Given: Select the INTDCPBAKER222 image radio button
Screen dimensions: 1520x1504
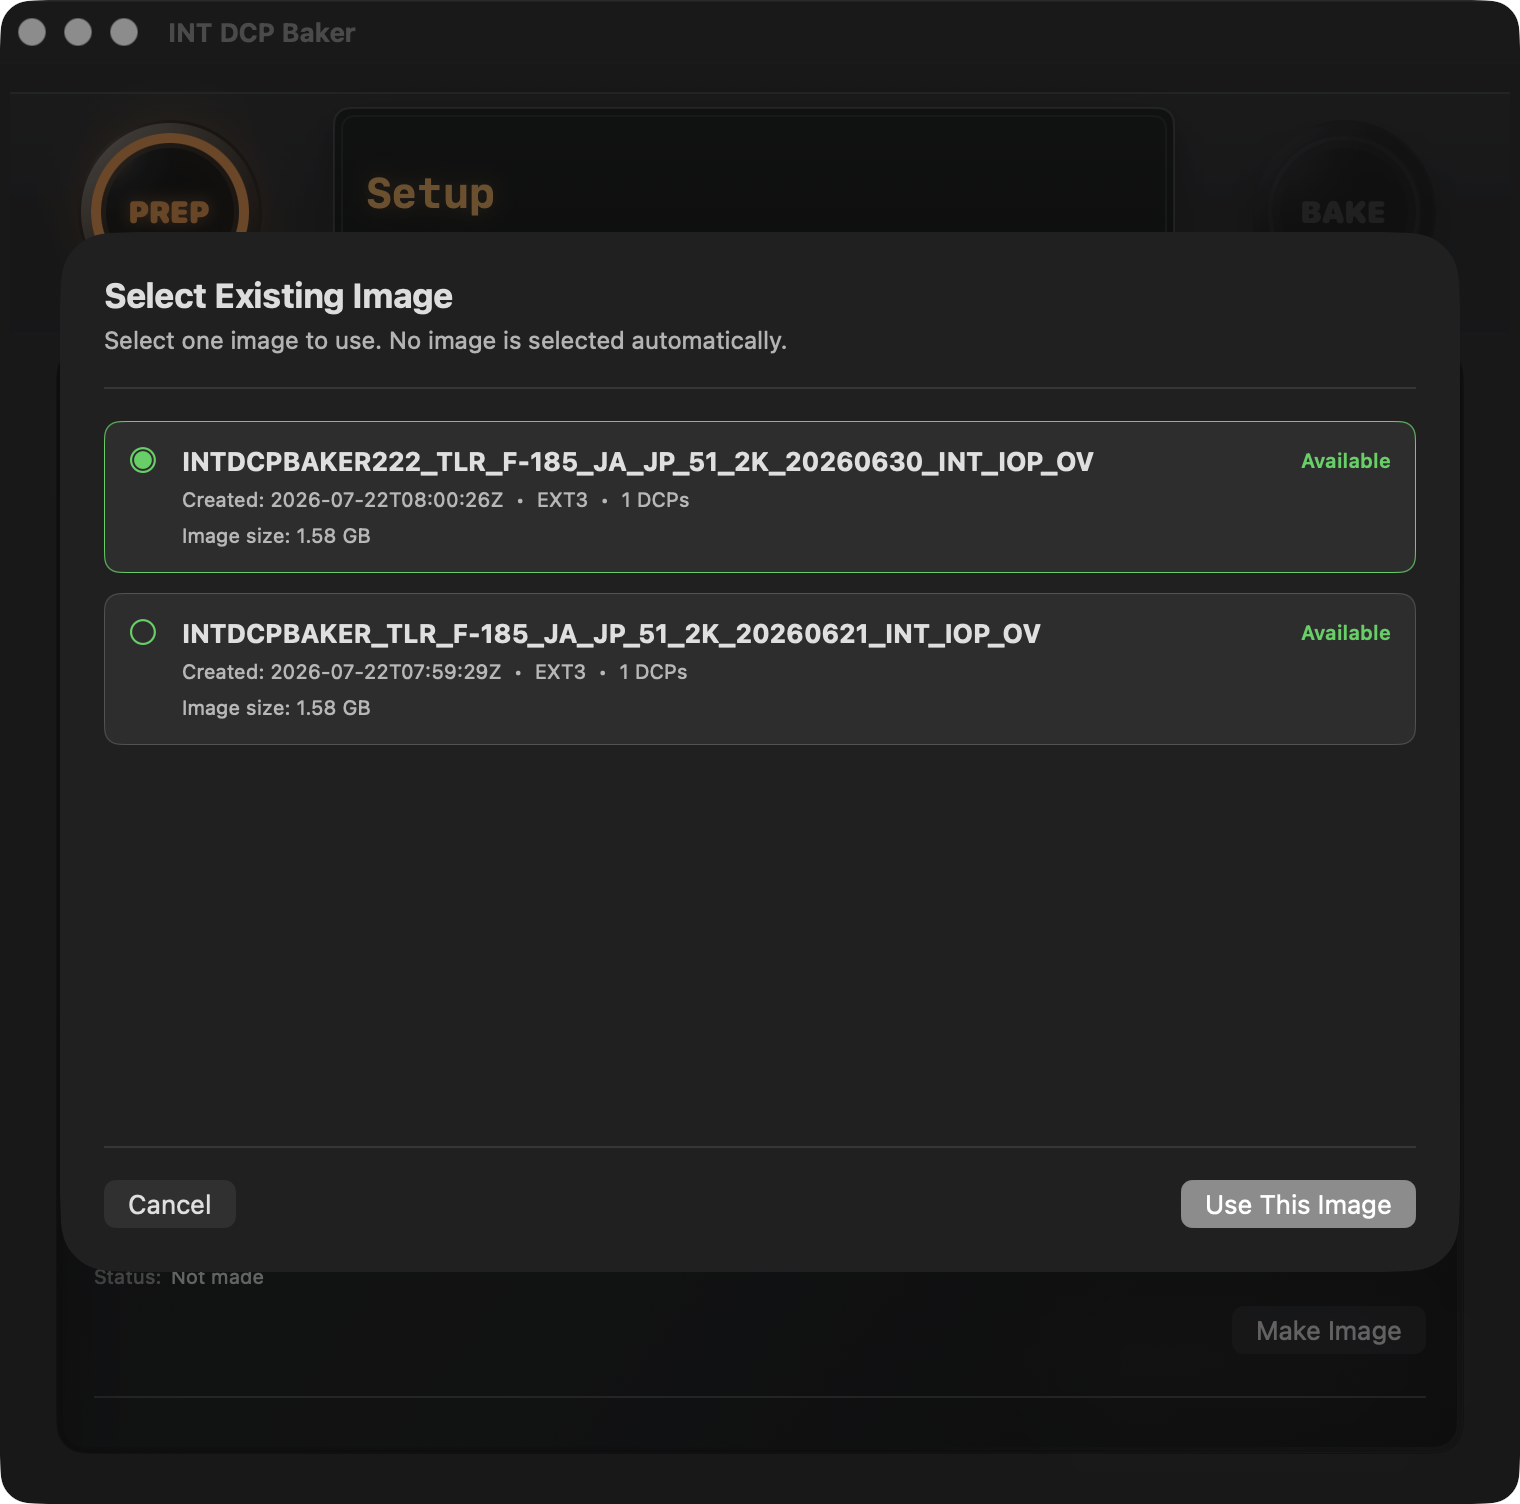Looking at the screenshot, I should click(143, 460).
